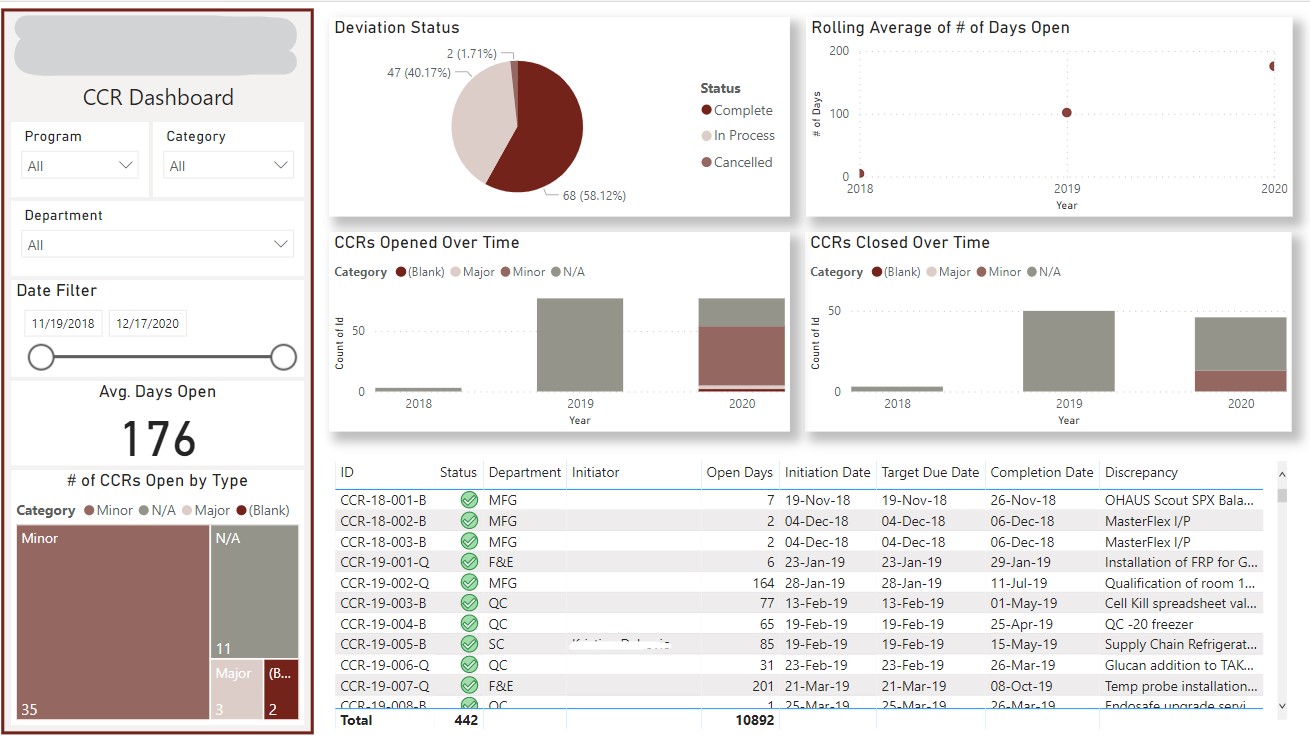Select the CCR-18-001-B ID cell

tap(383, 500)
